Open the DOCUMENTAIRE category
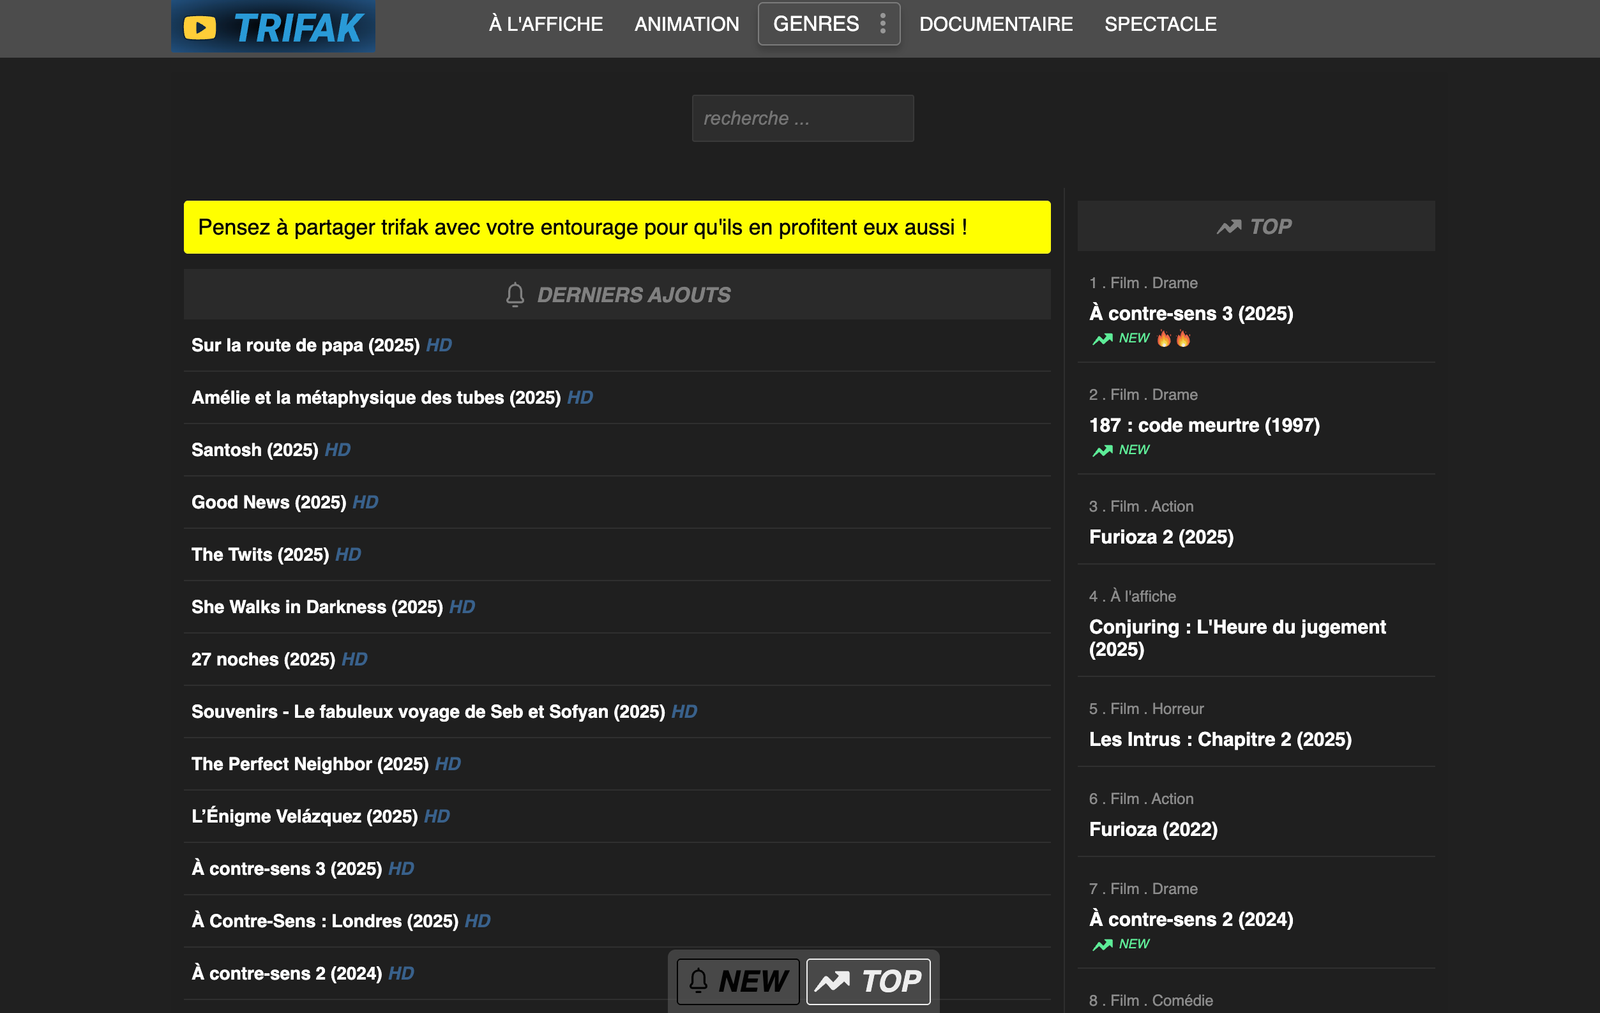 [x=995, y=24]
